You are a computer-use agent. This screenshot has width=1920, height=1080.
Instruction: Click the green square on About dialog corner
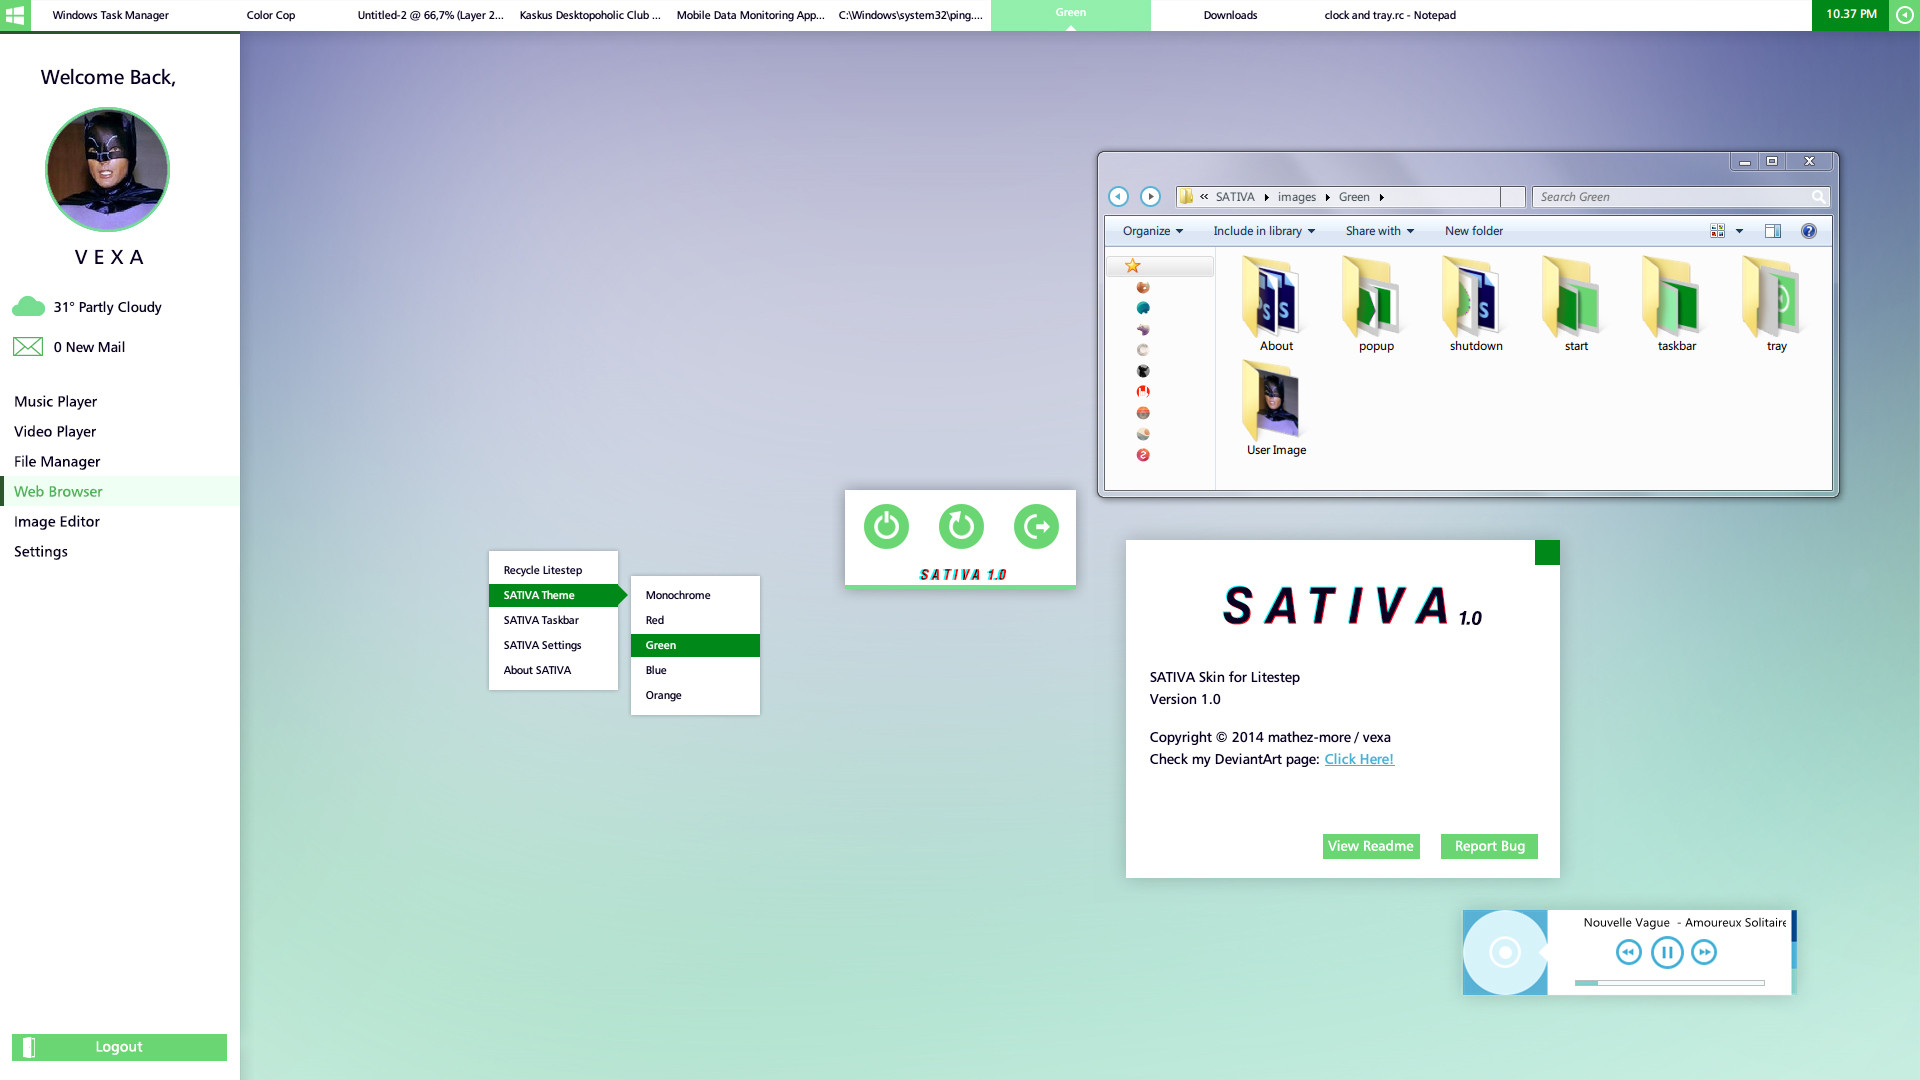coord(1547,552)
